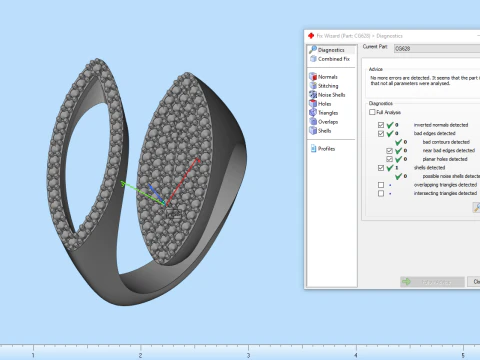This screenshot has height=360, width=480.
Task: Open the Shells fix tool
Action: (x=320, y=131)
